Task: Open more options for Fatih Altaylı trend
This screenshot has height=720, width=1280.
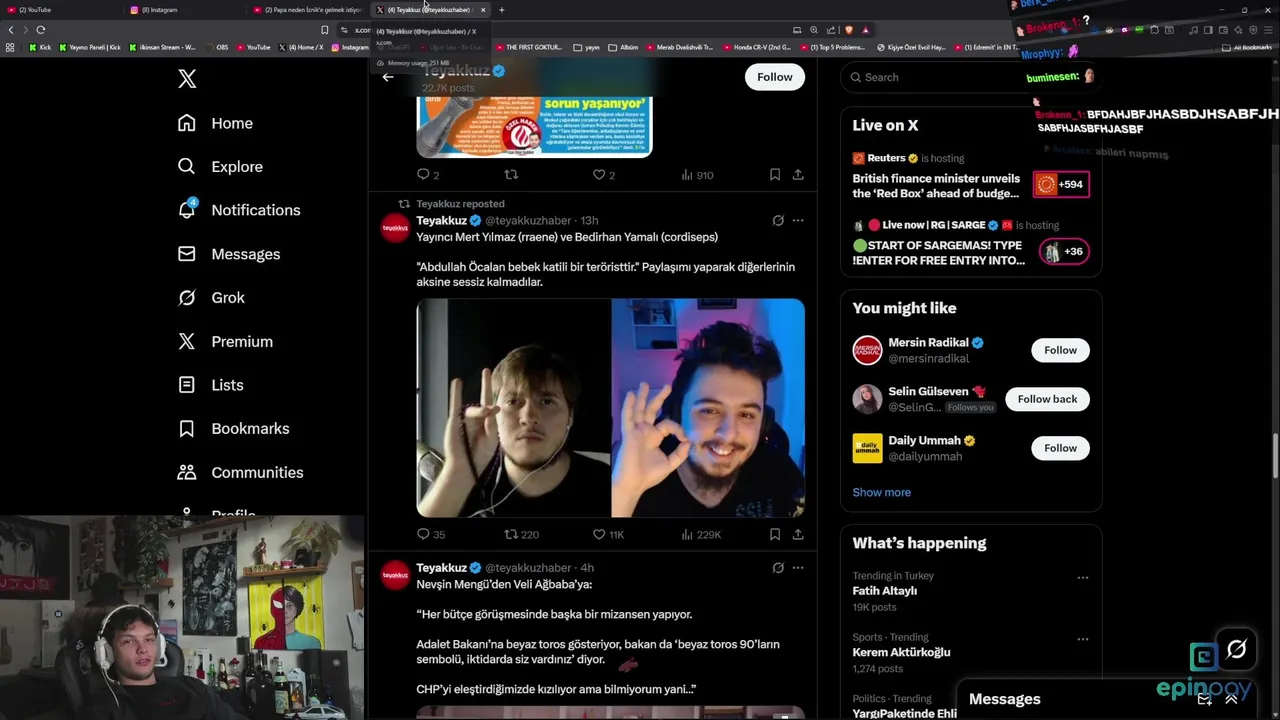Action: (1082, 578)
